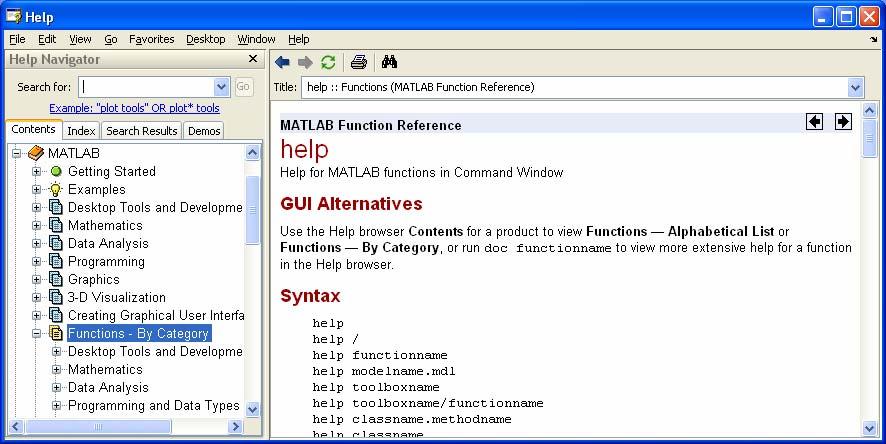The height and width of the screenshot is (444, 886).
Task: Click the Syntax heading
Action: point(310,296)
